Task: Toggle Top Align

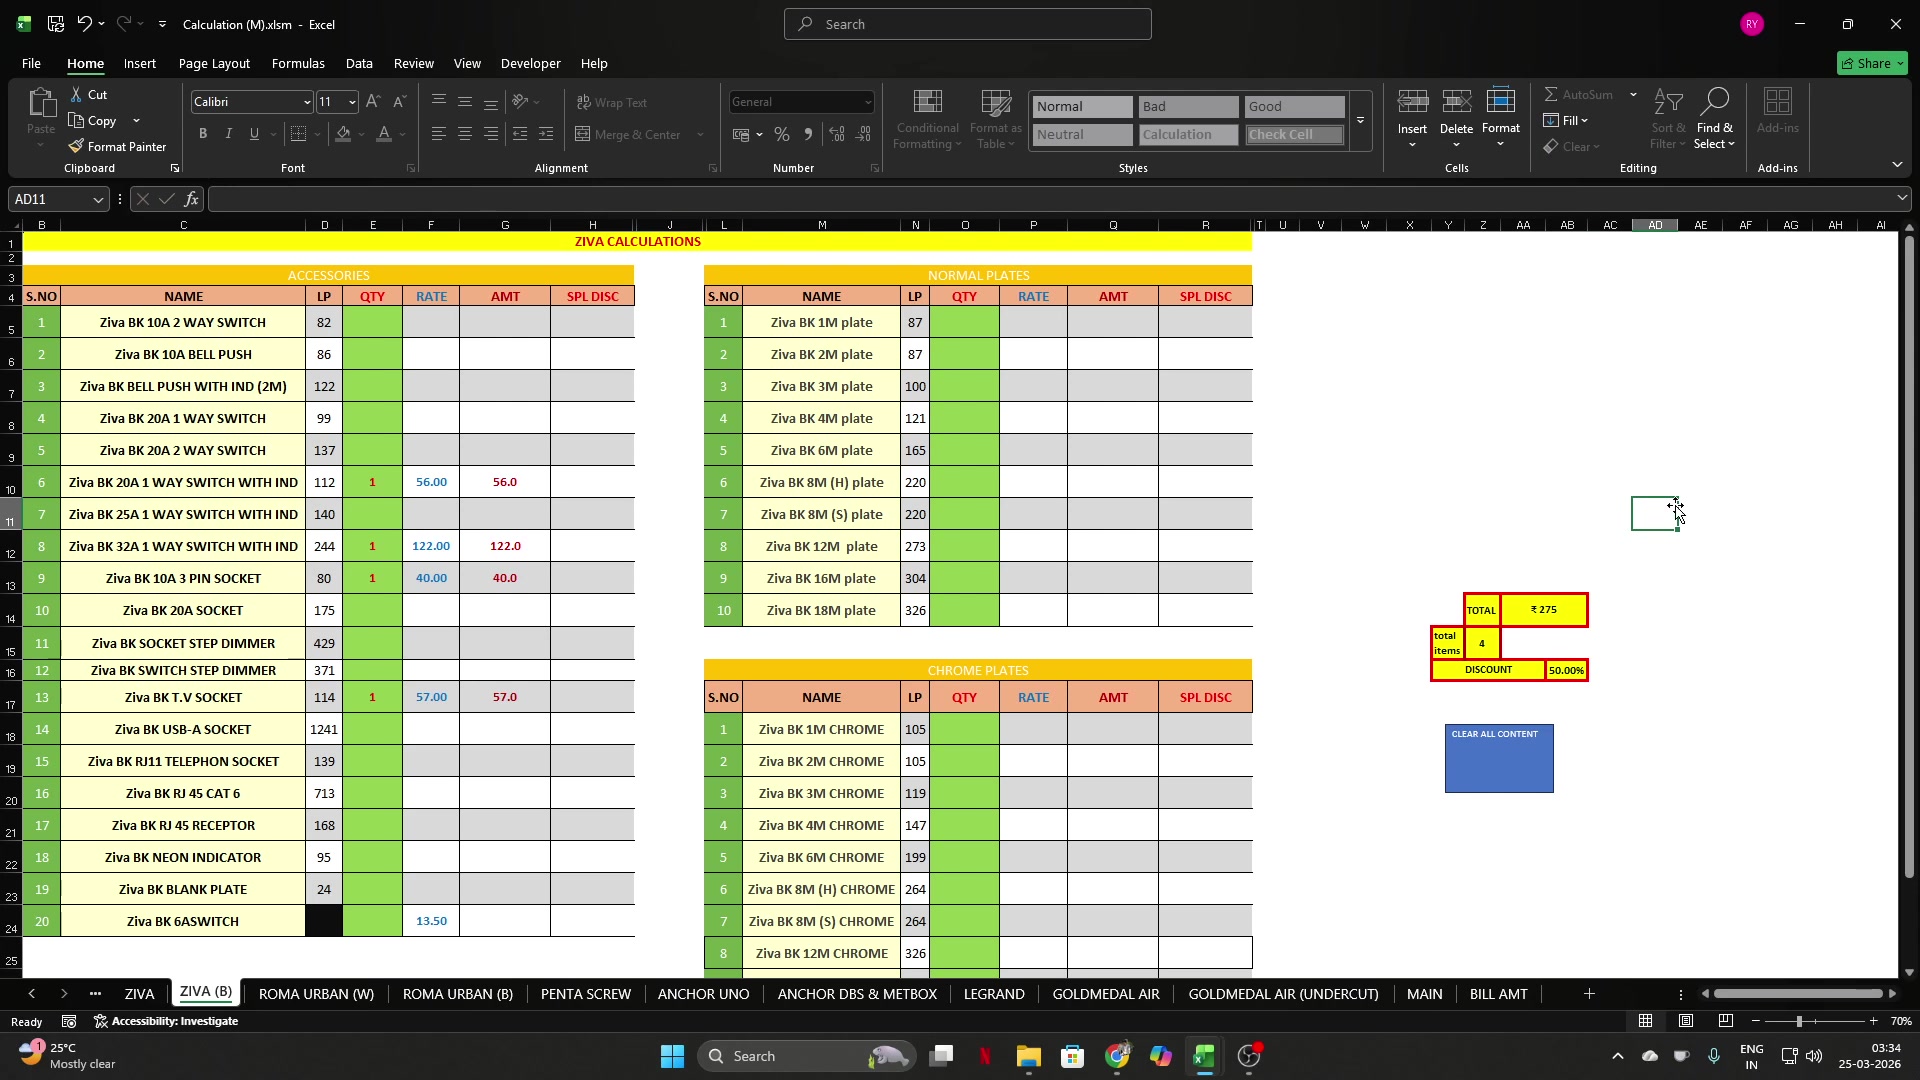Action: pyautogui.click(x=439, y=102)
